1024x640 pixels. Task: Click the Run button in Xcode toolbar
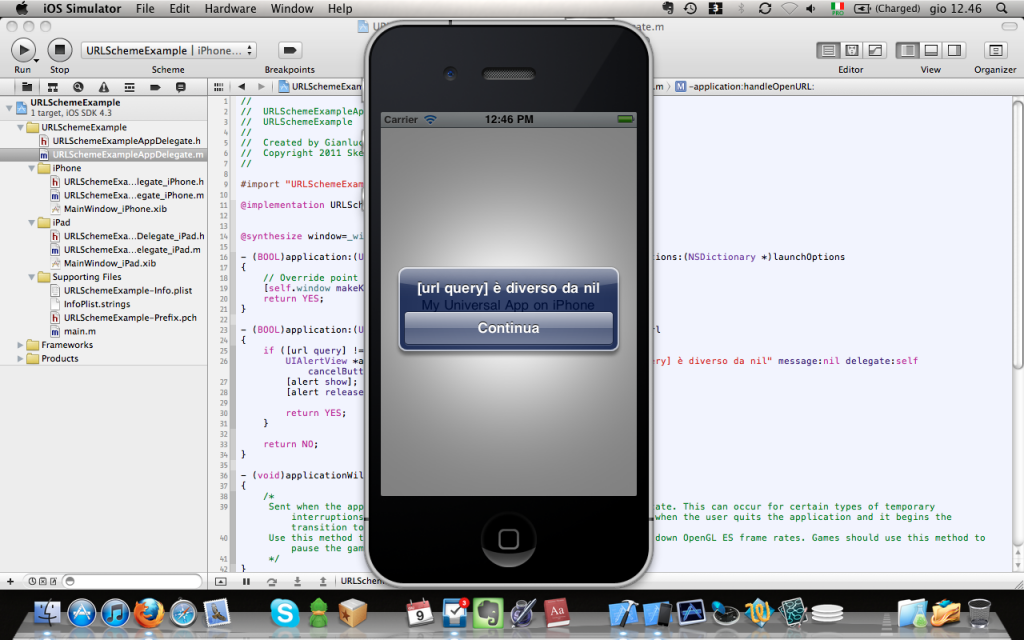tap(22, 49)
